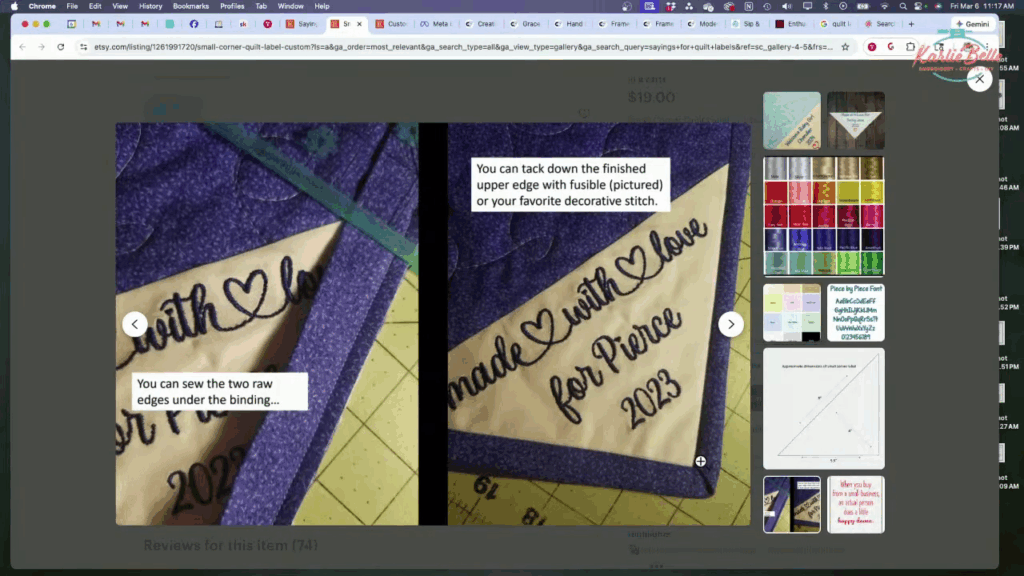
Task: Switch to the Pinterest pinned tab
Action: coord(268,24)
